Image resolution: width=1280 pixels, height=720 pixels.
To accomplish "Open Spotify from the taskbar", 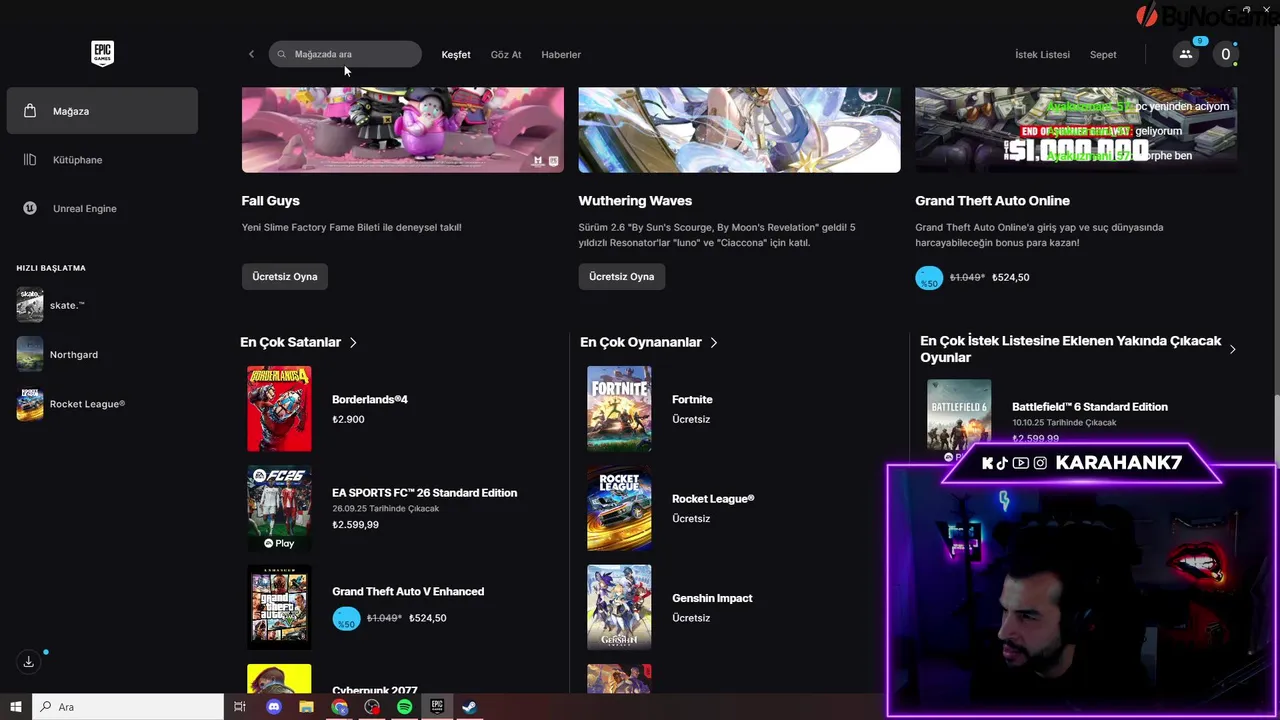I will coord(404,707).
